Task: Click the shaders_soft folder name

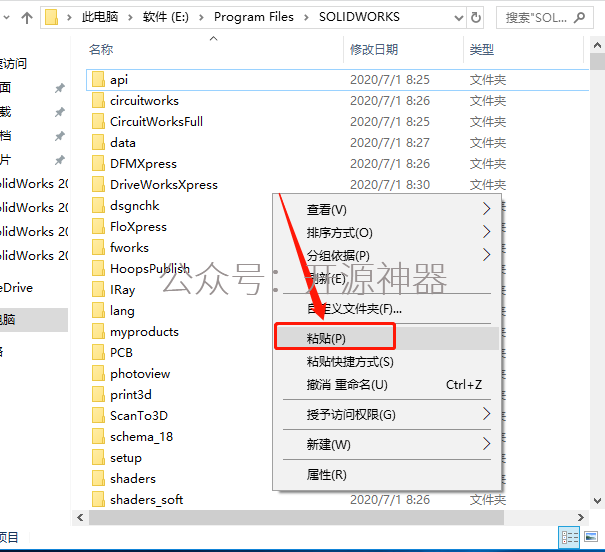Action: coord(146,500)
